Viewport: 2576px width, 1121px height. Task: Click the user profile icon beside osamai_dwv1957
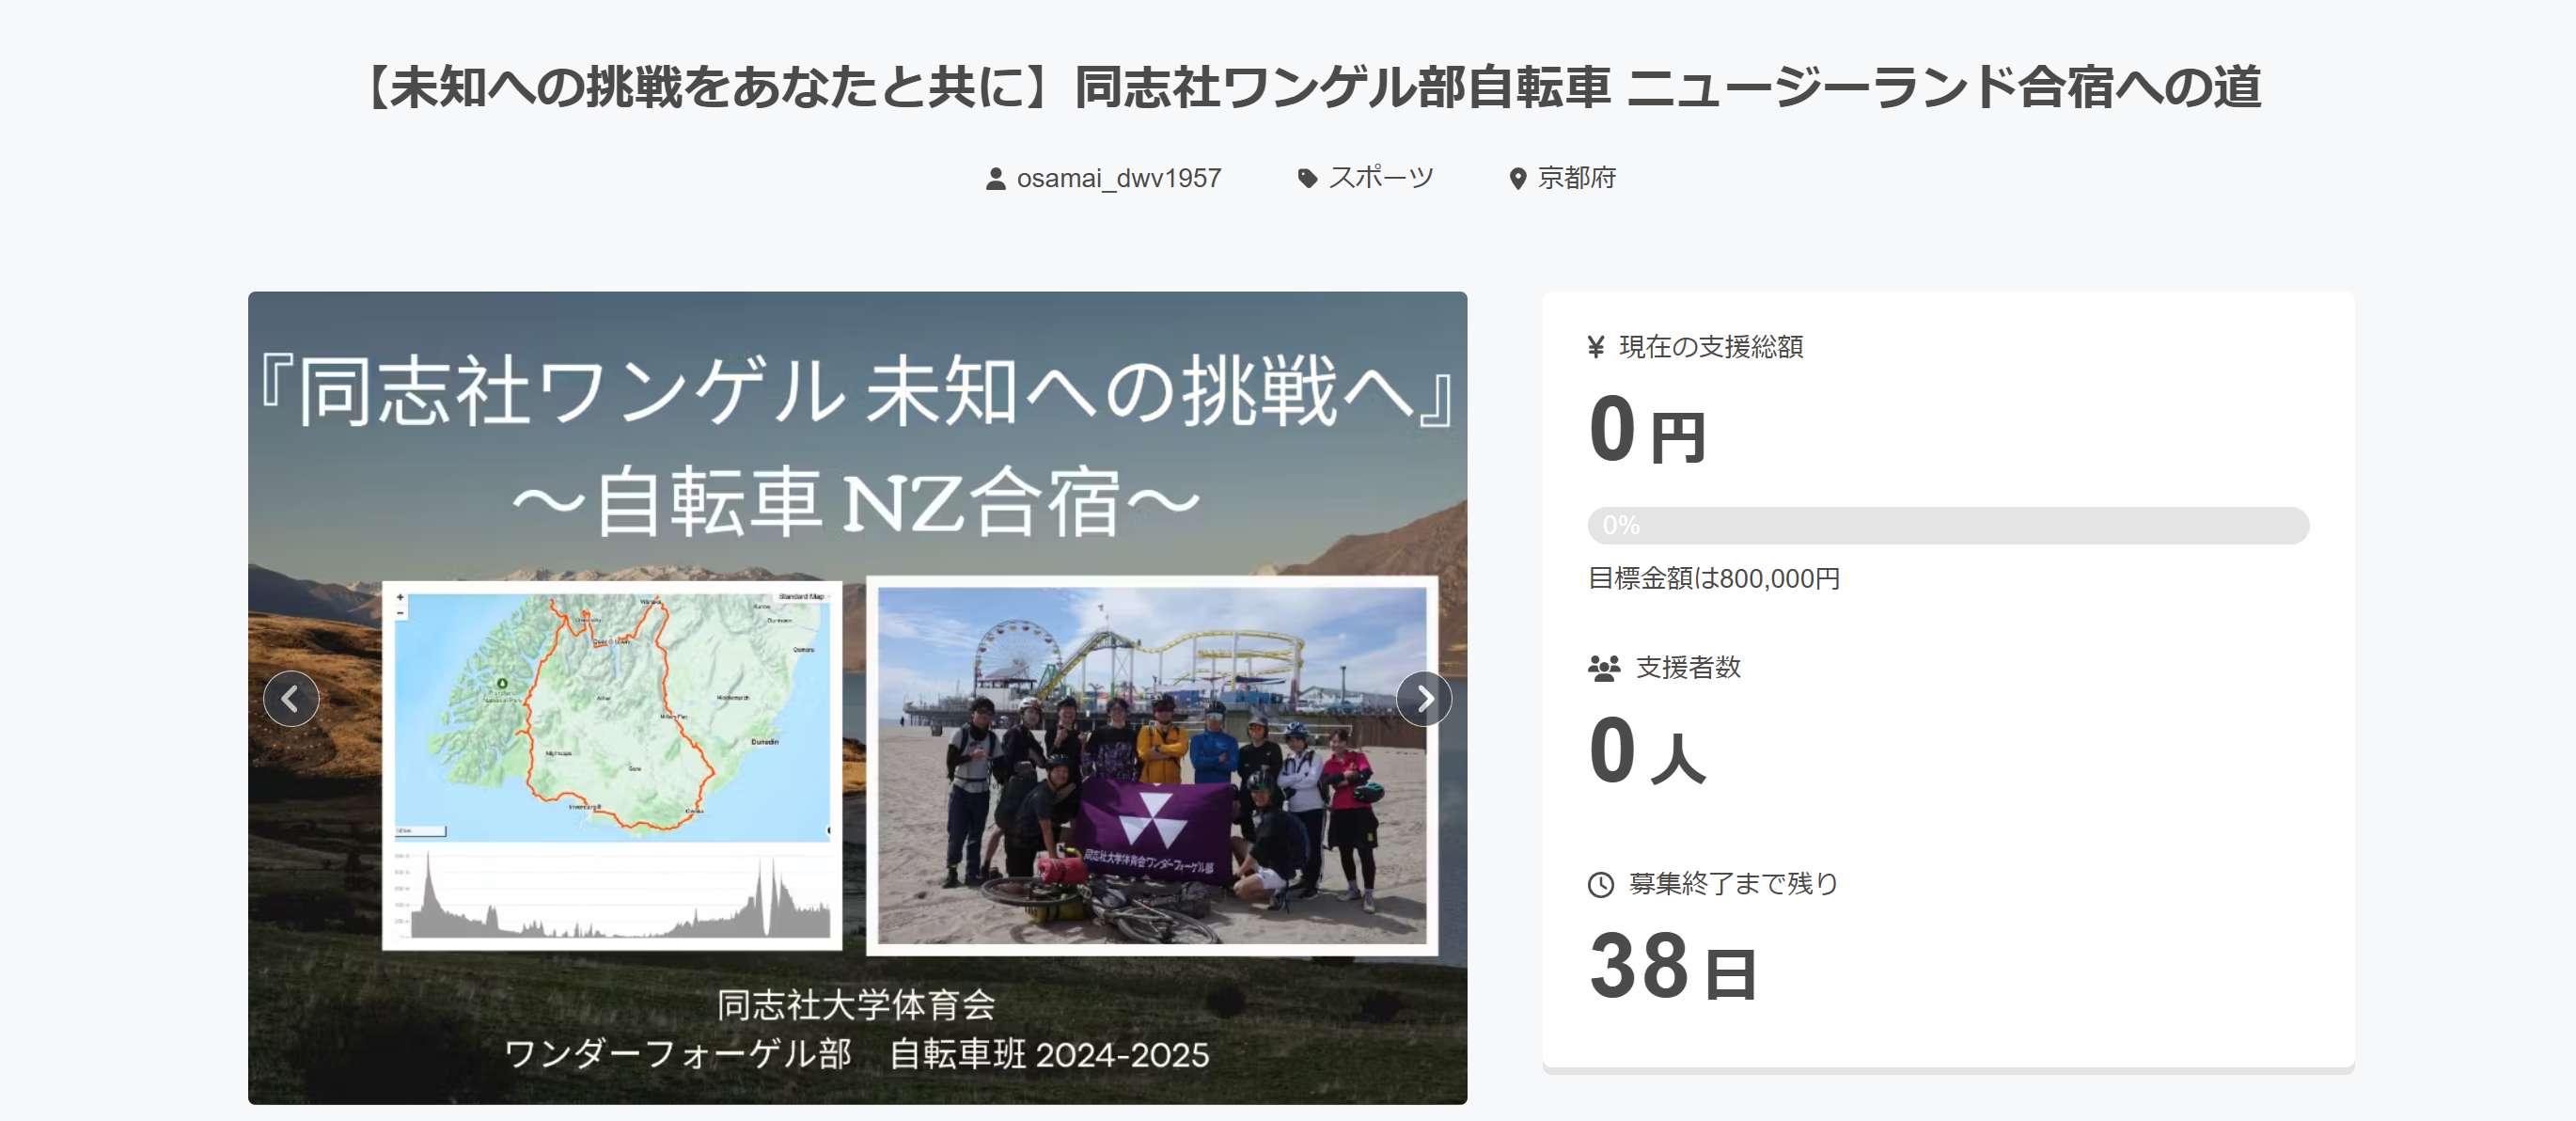pyautogui.click(x=995, y=179)
